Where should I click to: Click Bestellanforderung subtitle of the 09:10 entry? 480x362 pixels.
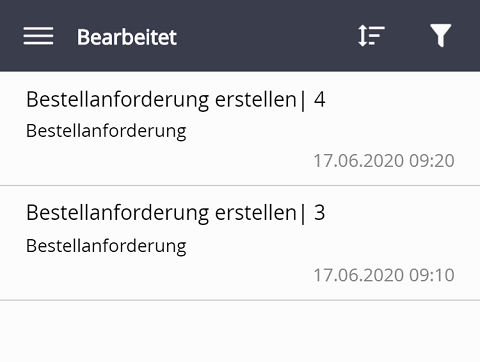(106, 246)
